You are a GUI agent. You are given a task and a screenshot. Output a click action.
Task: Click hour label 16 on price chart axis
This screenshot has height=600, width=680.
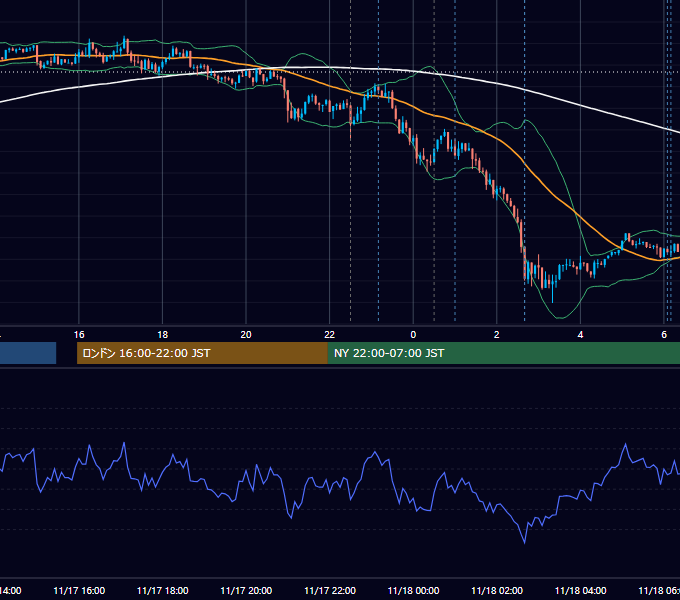pos(79,335)
